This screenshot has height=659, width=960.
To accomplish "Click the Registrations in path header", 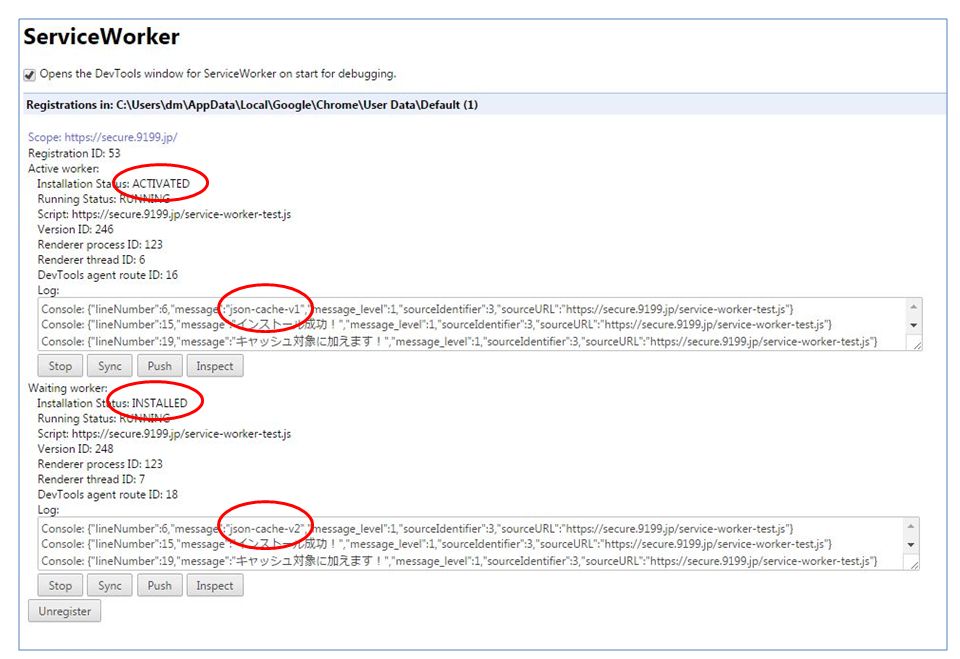I will (x=252, y=105).
